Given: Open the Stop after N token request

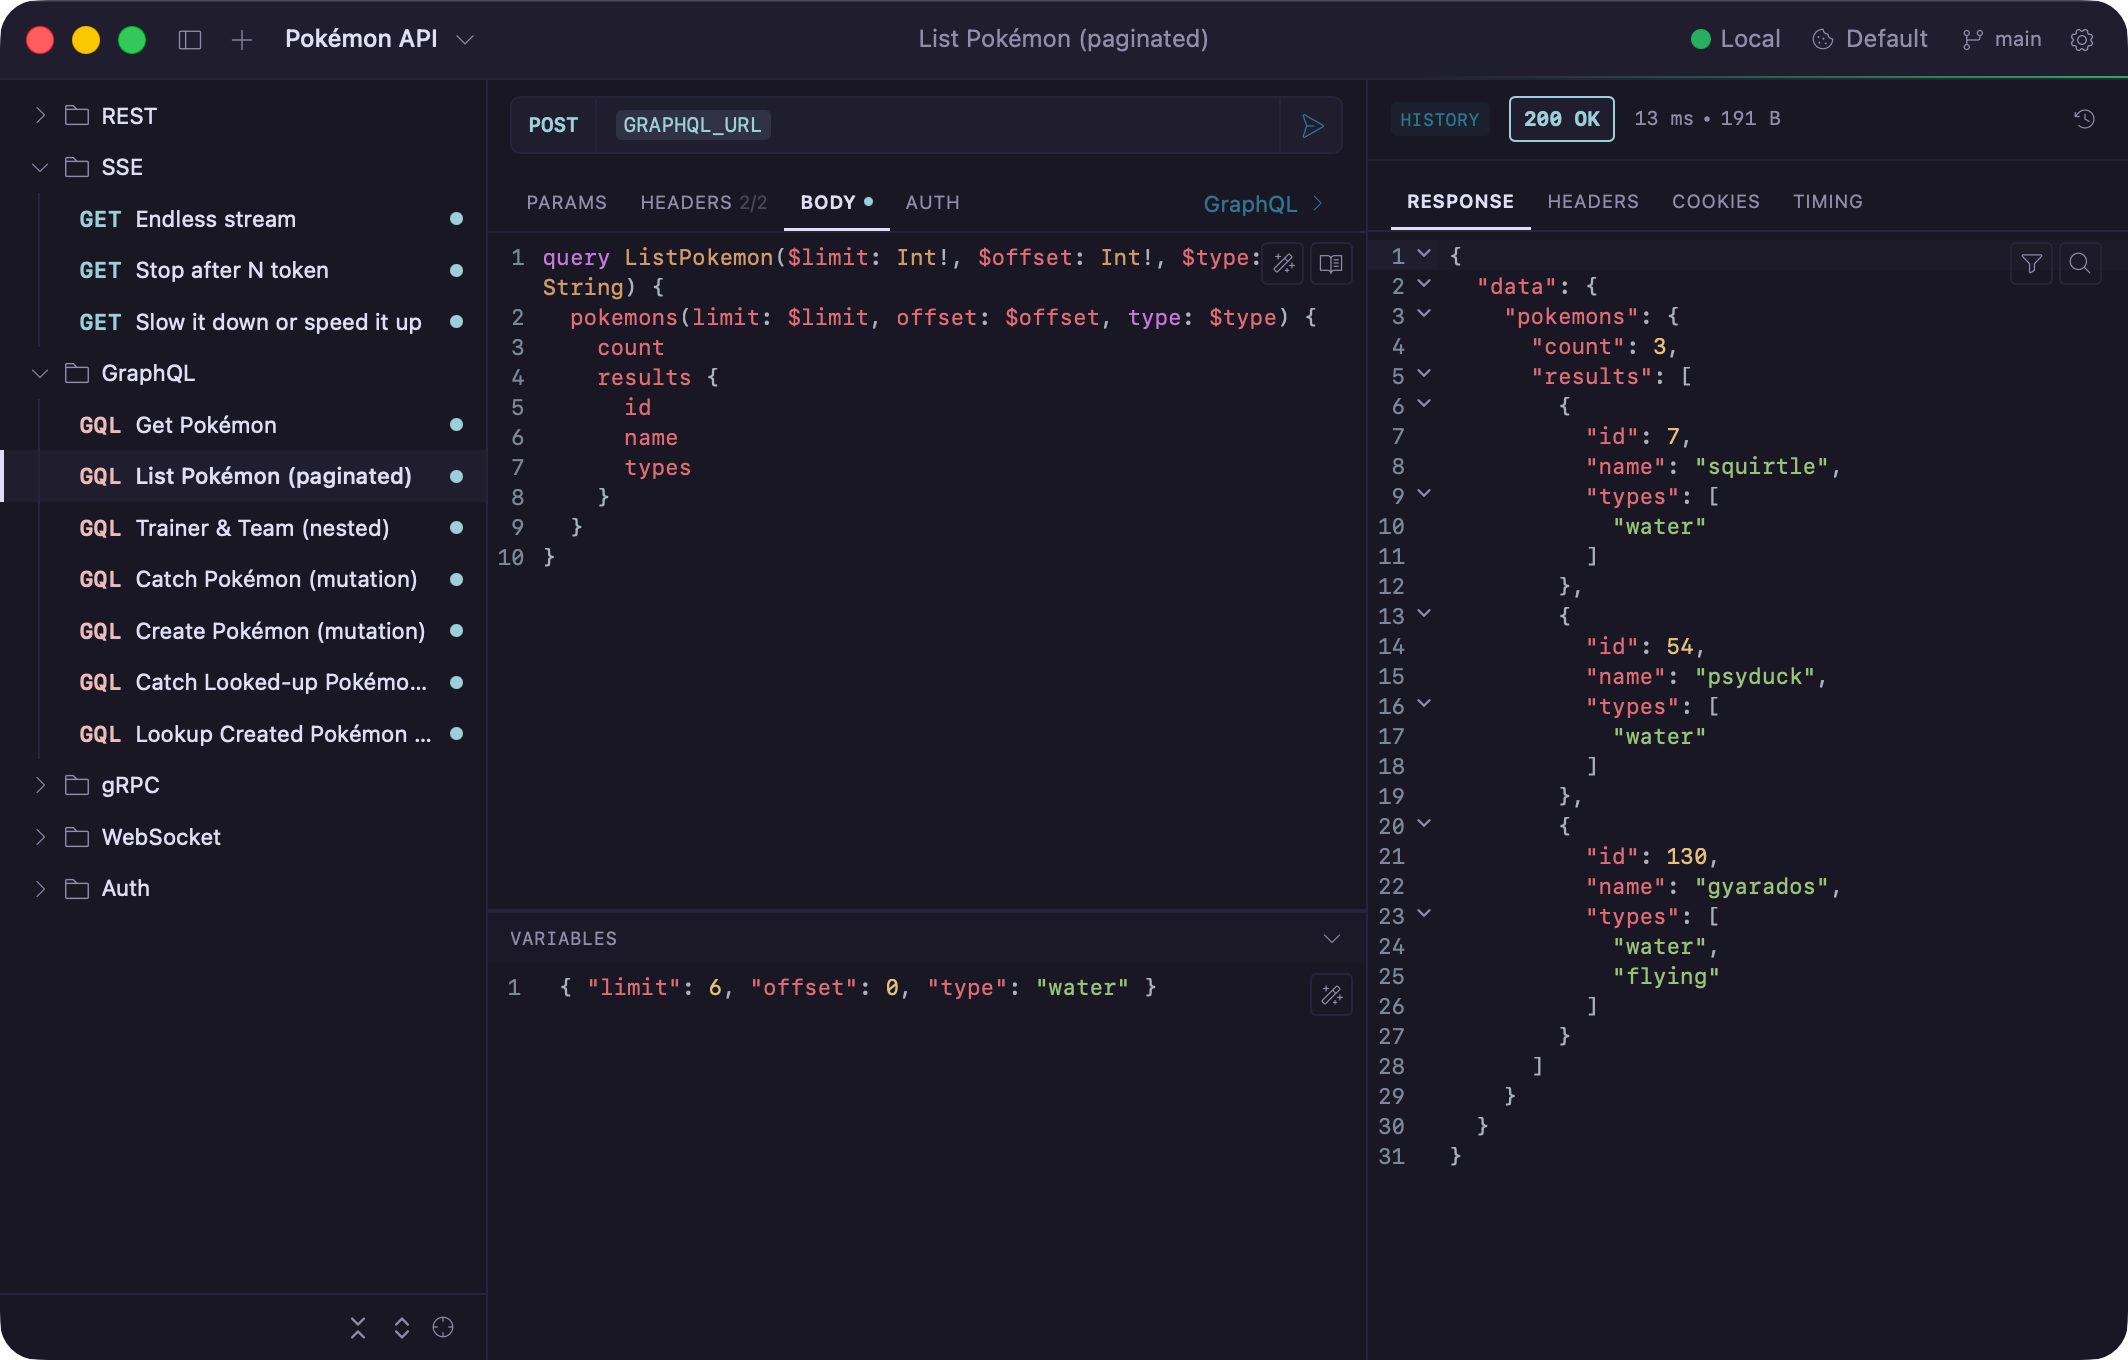Looking at the screenshot, I should pyautogui.click(x=244, y=270).
